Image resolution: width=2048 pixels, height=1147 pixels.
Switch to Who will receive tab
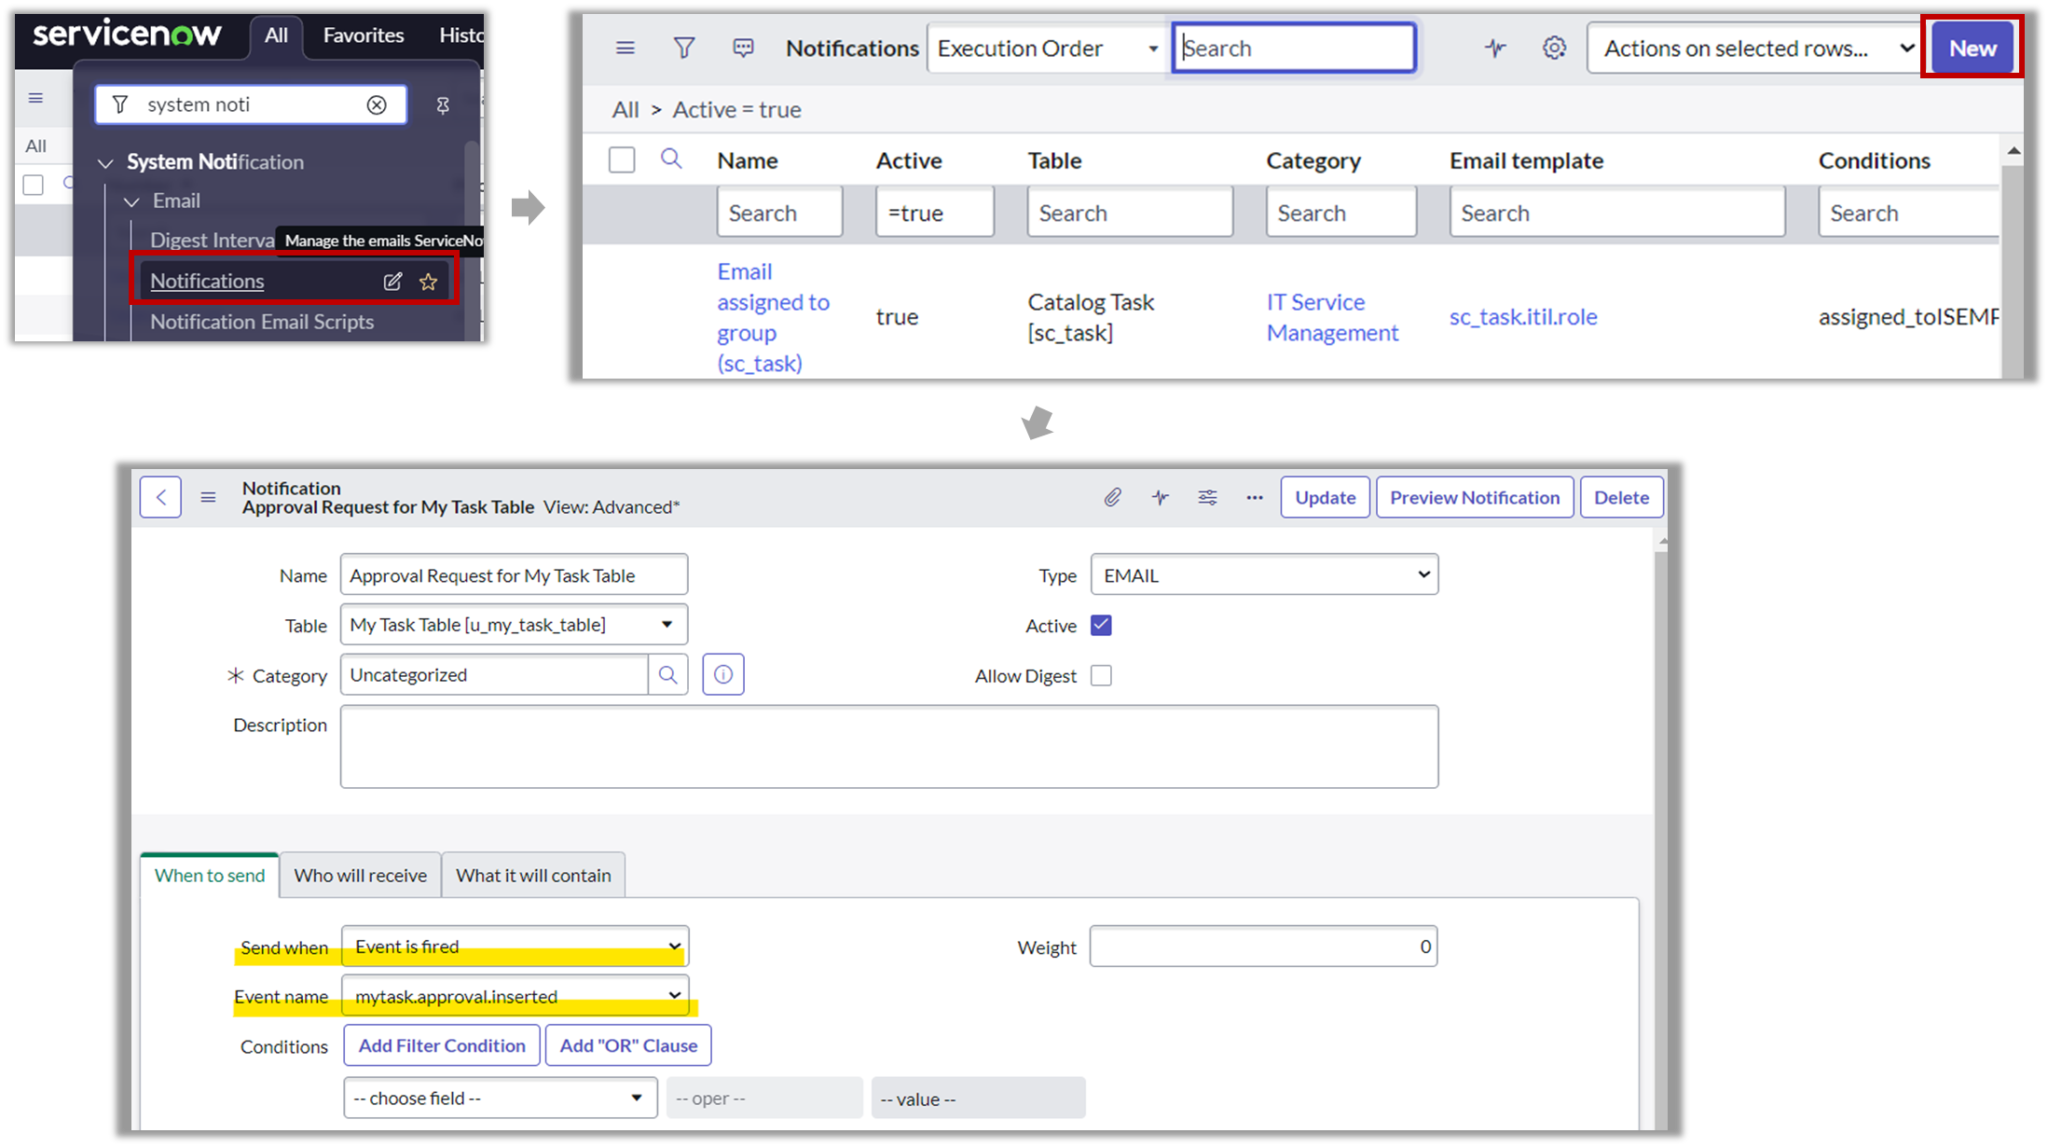tap(360, 875)
